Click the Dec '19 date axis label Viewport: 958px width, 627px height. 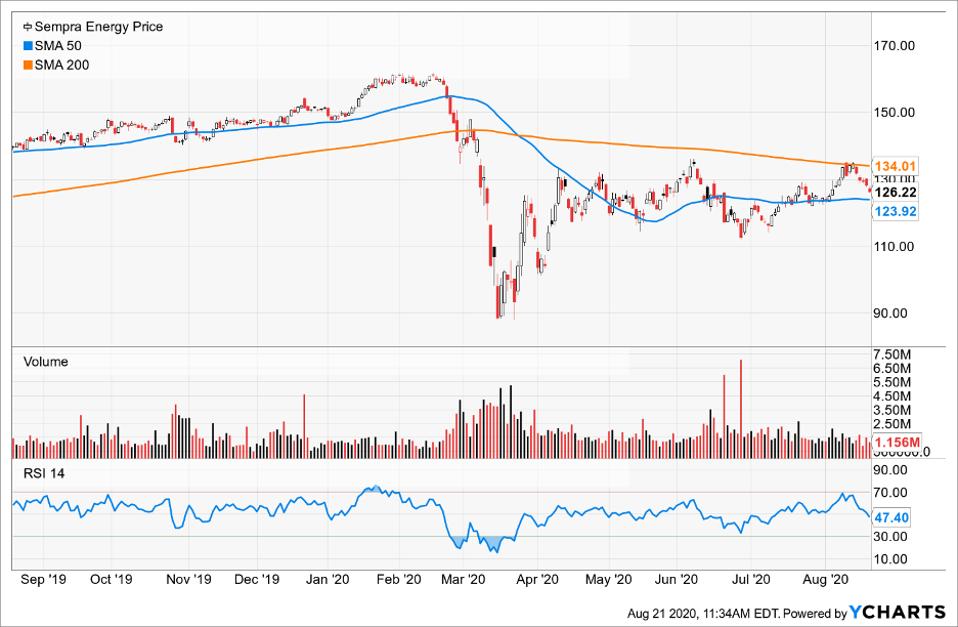tap(257, 579)
